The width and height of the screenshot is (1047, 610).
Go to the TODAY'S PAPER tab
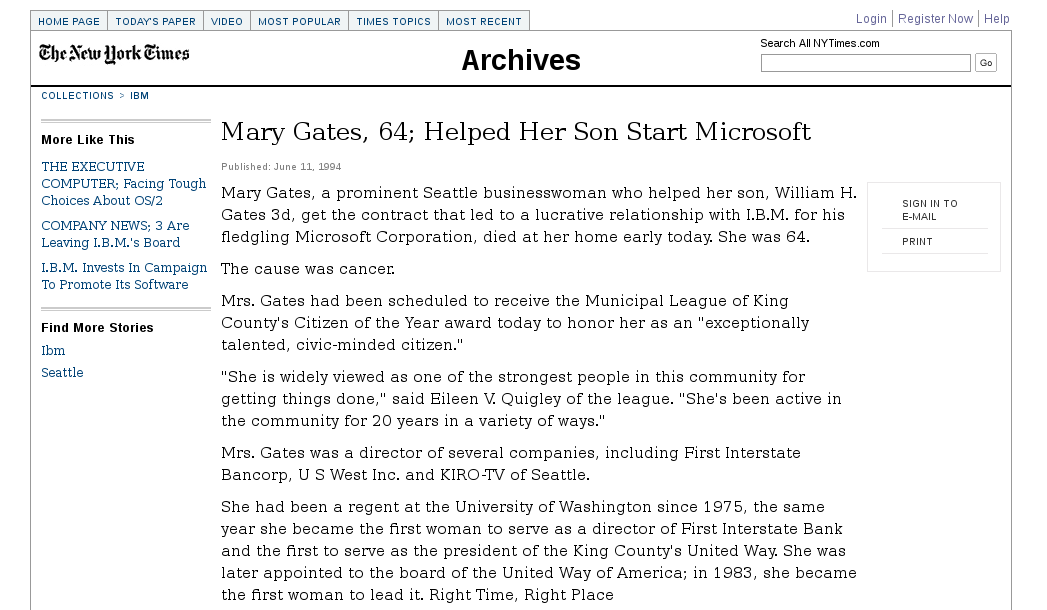pyautogui.click(x=155, y=21)
